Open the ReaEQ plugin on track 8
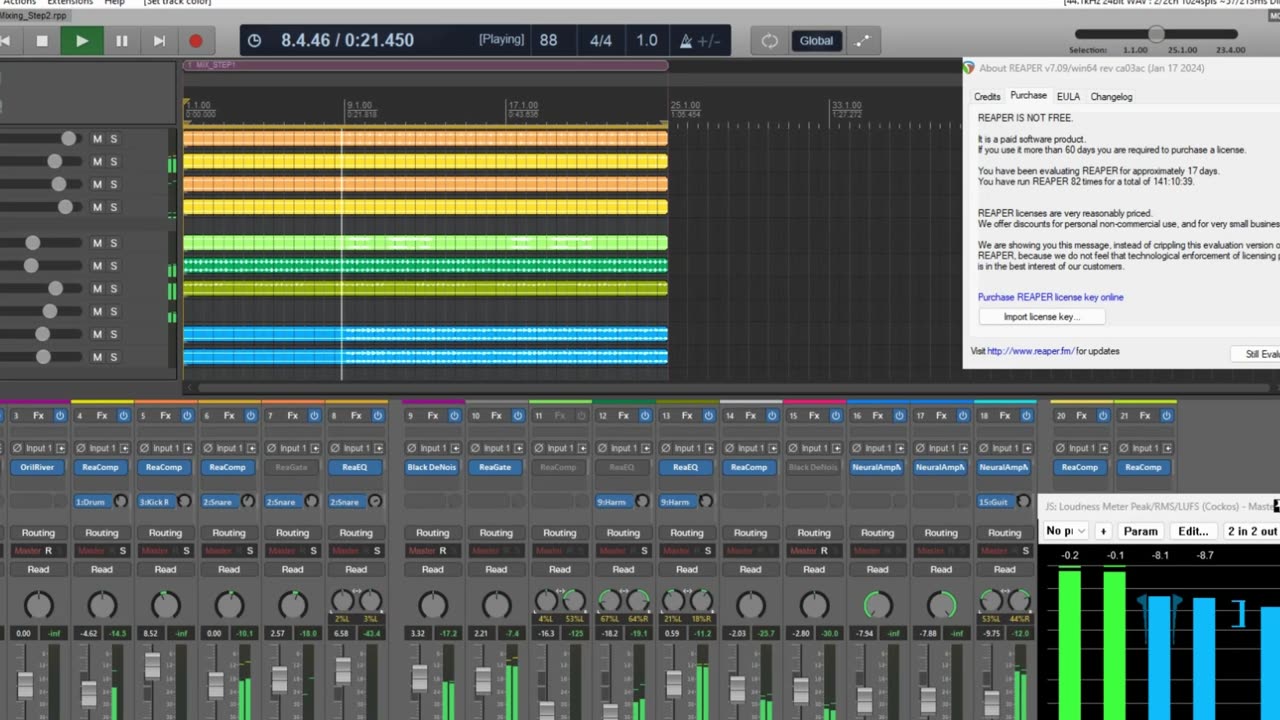The image size is (1280, 720). point(355,467)
